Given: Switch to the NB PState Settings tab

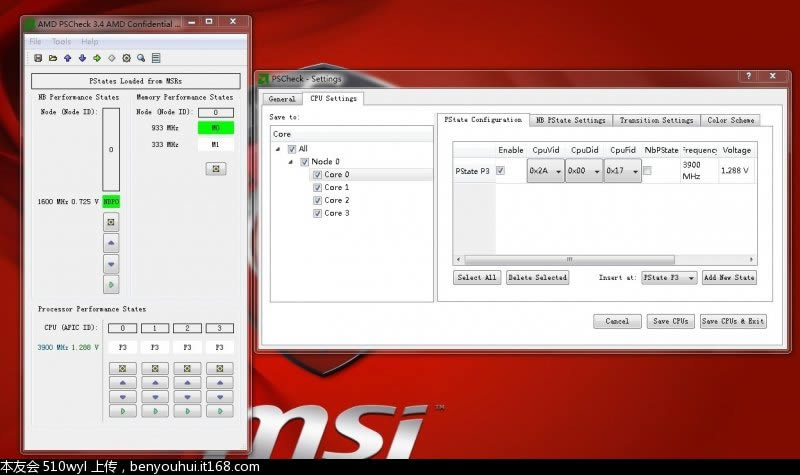Looking at the screenshot, I should (570, 120).
